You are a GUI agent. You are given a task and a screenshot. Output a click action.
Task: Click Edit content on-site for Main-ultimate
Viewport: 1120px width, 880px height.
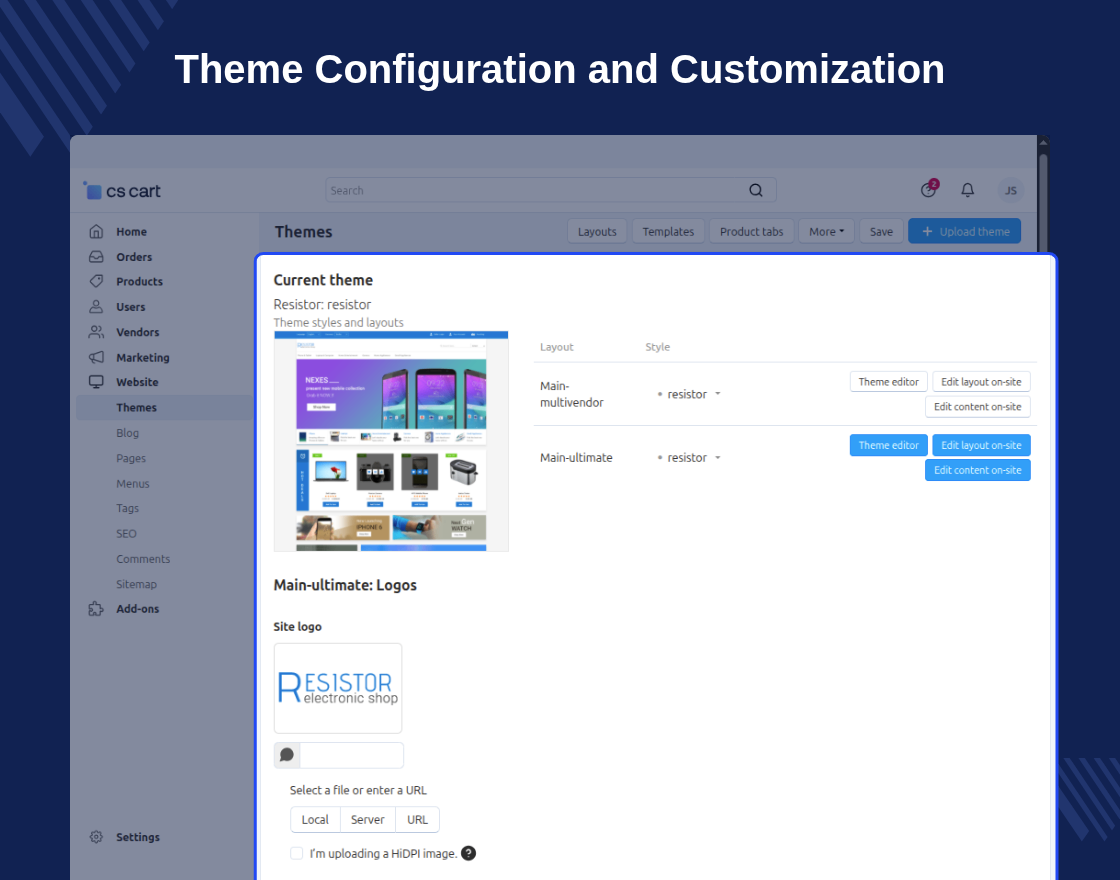(x=978, y=470)
